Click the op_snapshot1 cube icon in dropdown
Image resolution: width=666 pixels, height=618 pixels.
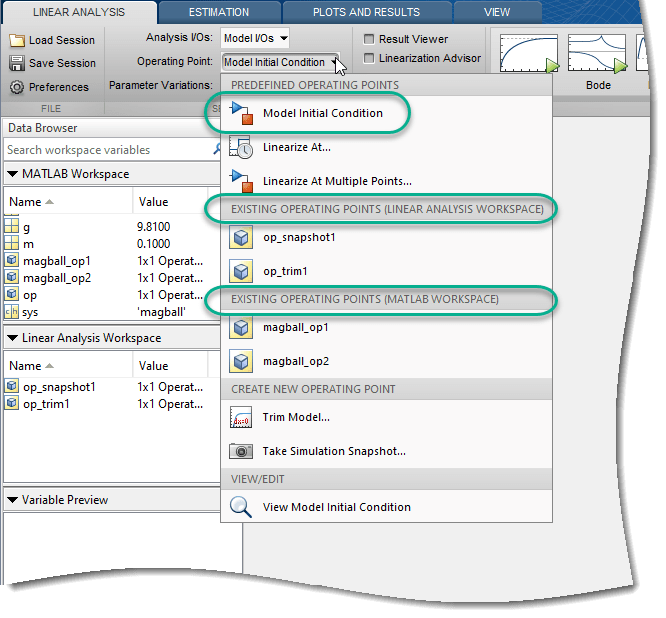pyautogui.click(x=241, y=237)
